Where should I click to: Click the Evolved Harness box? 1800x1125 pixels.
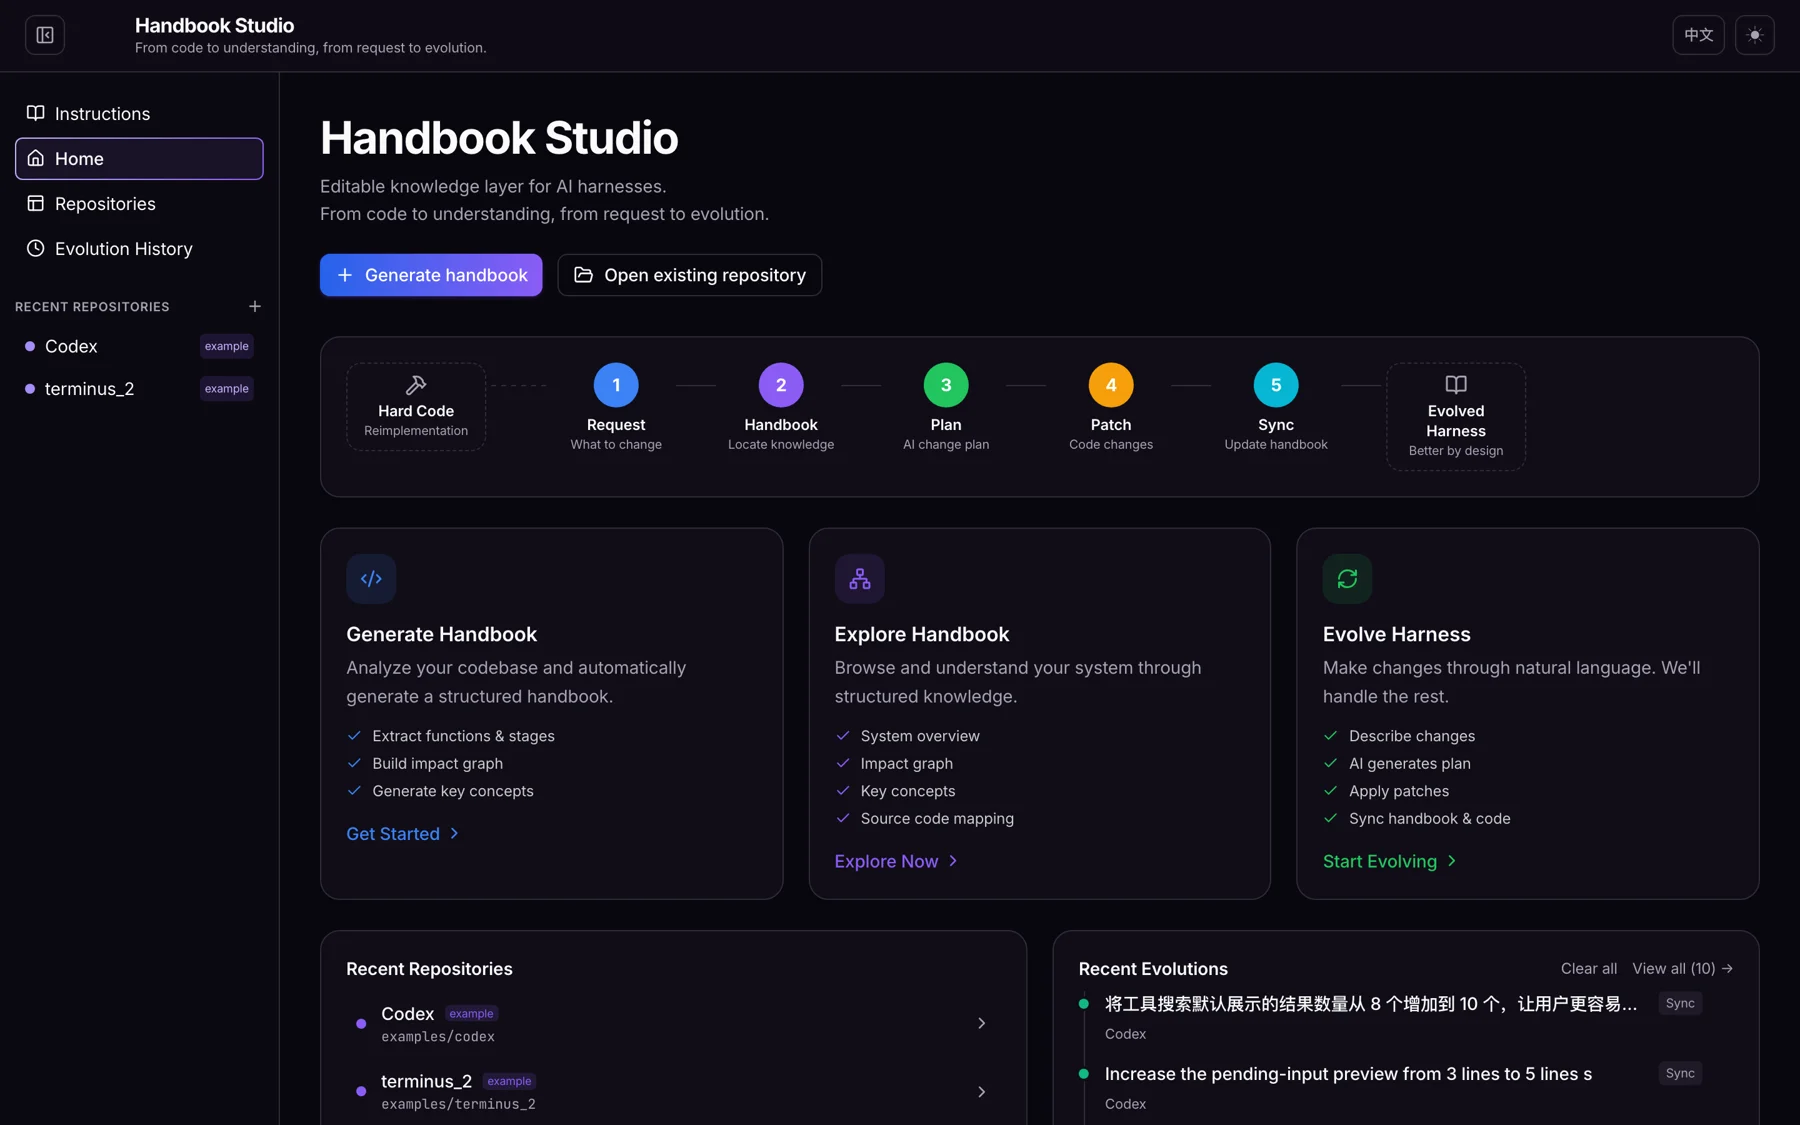point(1456,417)
